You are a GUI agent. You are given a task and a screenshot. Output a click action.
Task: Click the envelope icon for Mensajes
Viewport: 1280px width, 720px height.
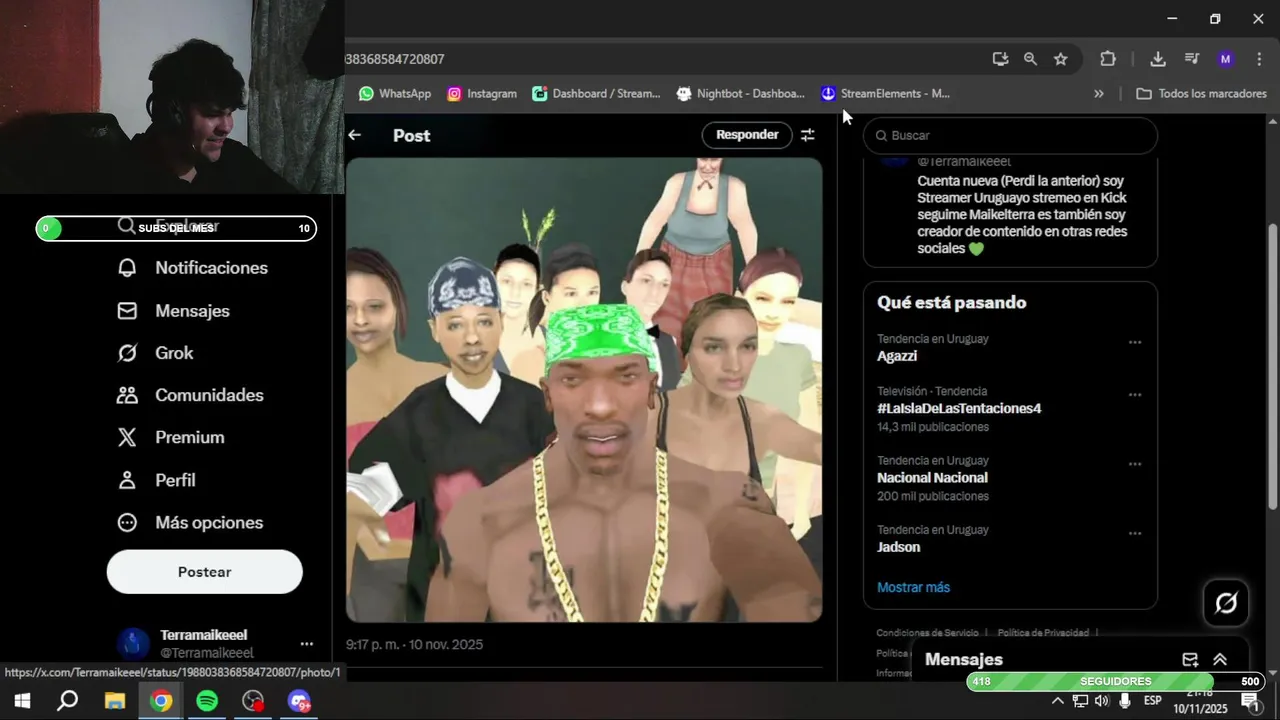127,311
